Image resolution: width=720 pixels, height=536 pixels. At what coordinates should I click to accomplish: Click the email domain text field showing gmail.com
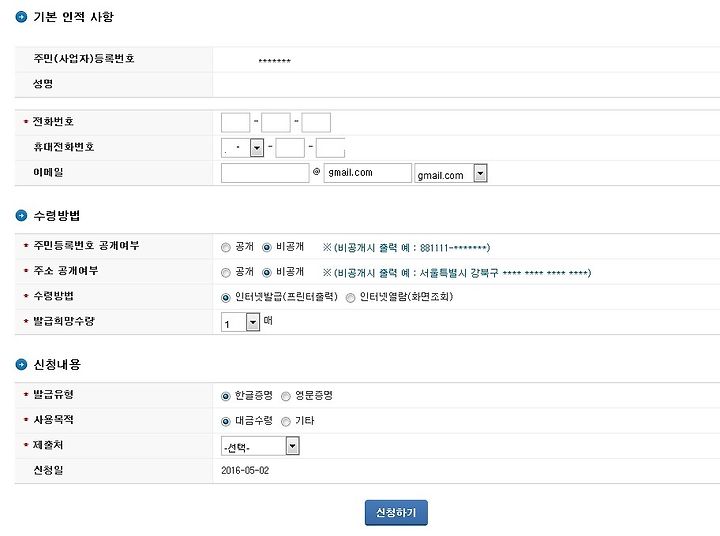(367, 173)
